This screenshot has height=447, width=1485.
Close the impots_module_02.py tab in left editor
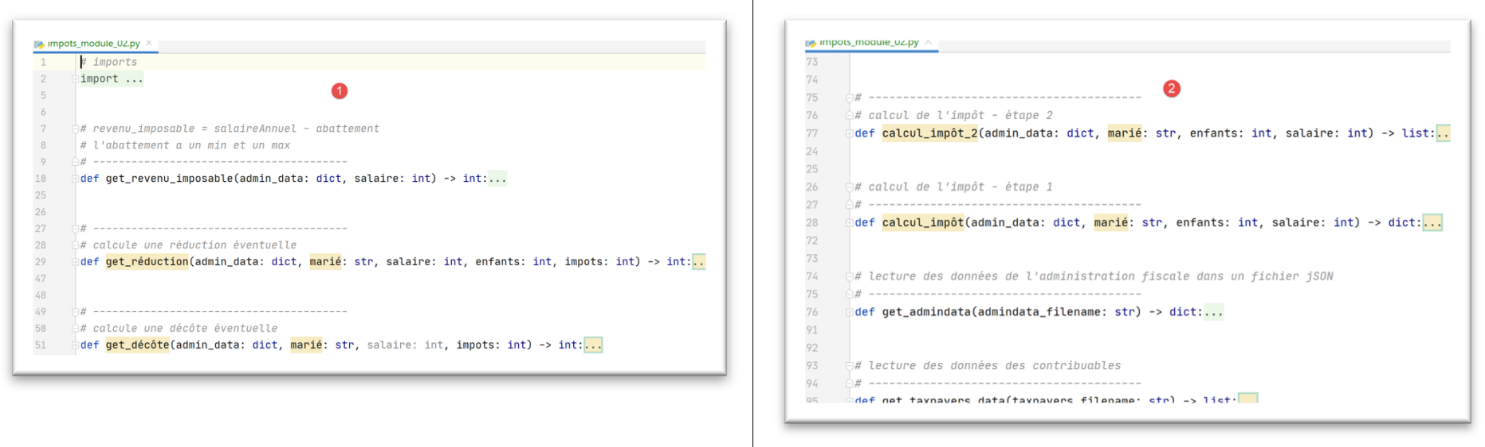tap(150, 44)
